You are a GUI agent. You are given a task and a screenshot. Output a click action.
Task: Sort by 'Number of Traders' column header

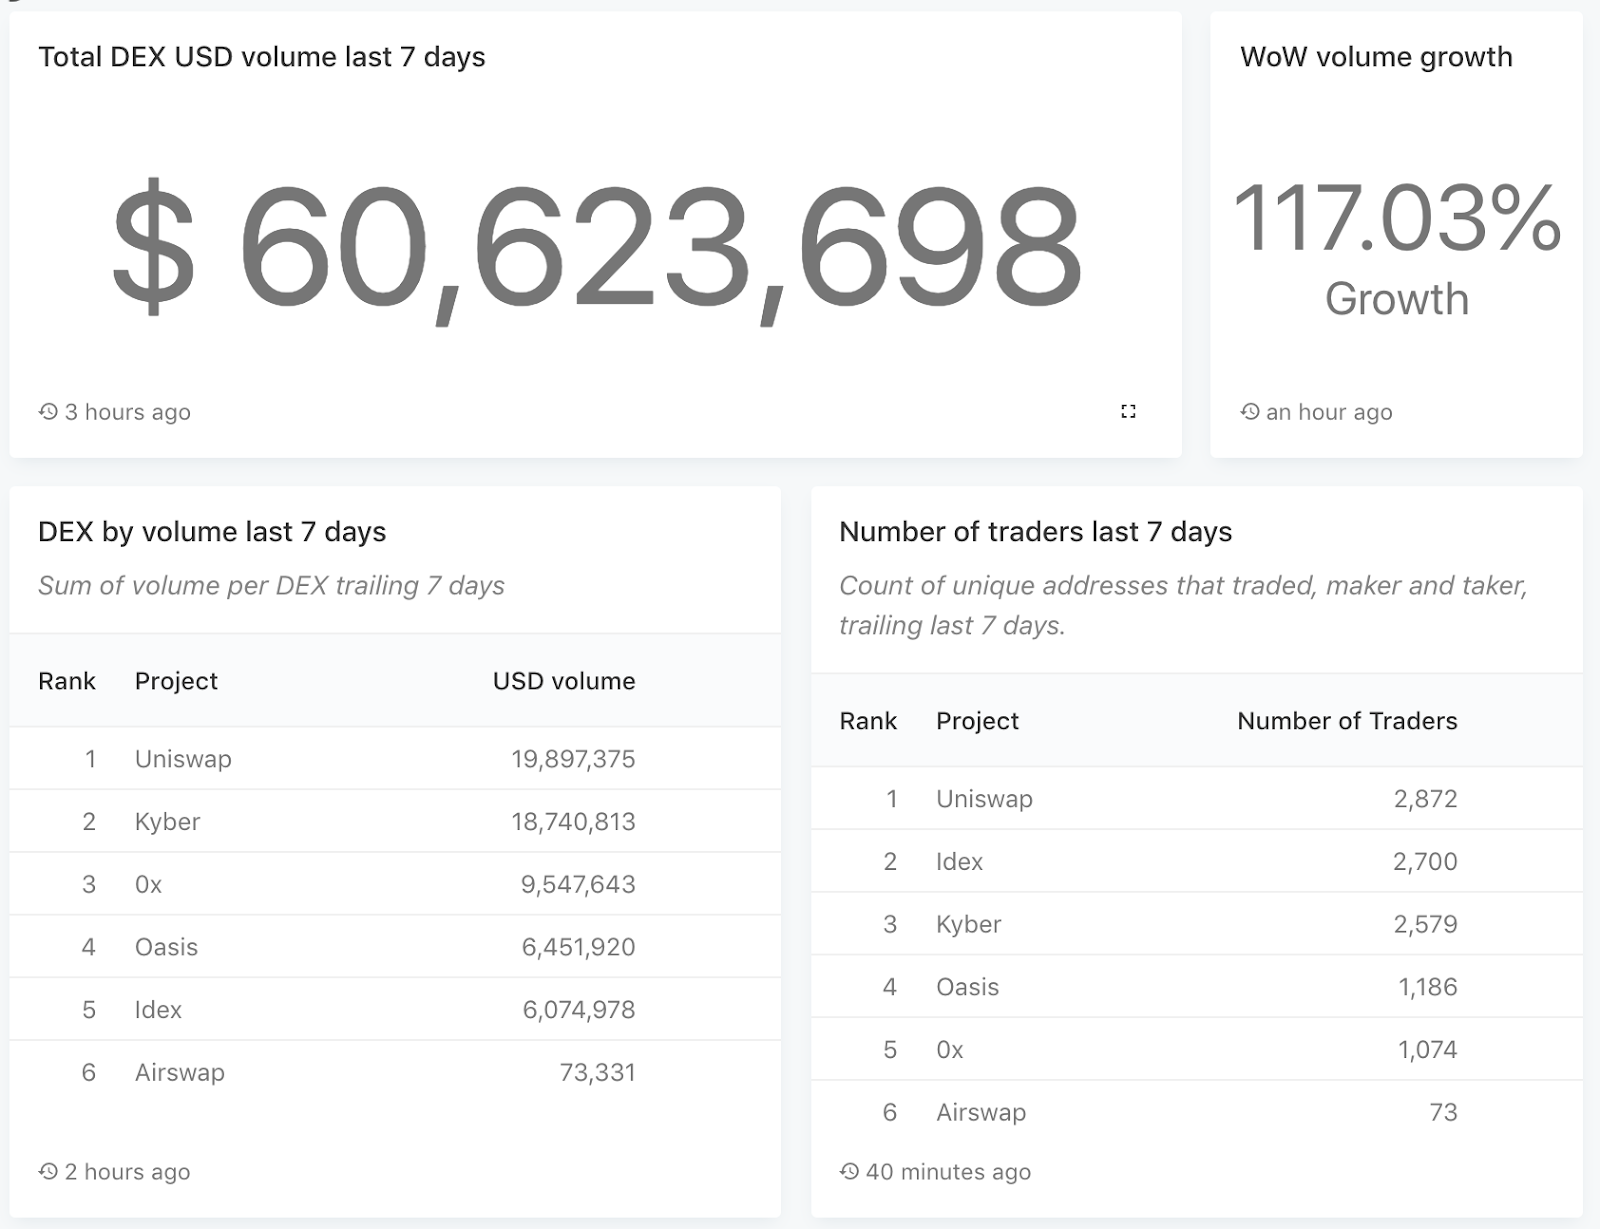pyautogui.click(x=1347, y=721)
